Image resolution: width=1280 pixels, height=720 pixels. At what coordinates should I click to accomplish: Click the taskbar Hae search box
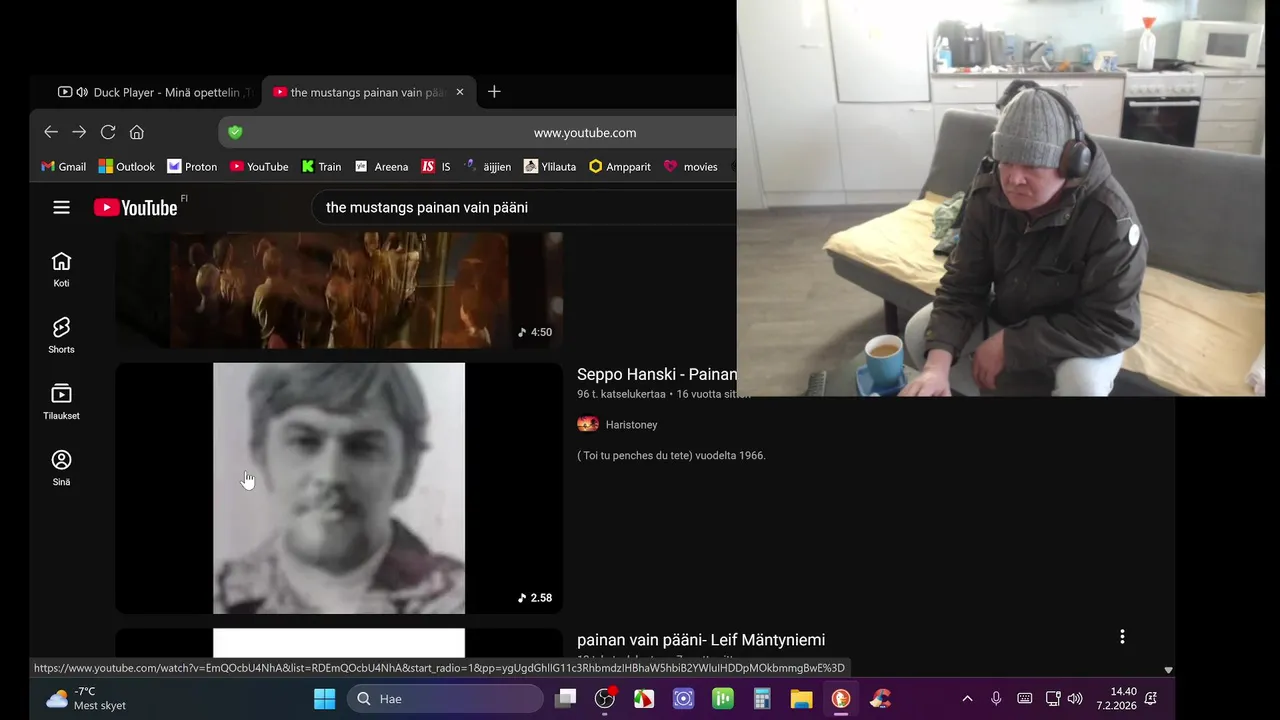coord(444,699)
